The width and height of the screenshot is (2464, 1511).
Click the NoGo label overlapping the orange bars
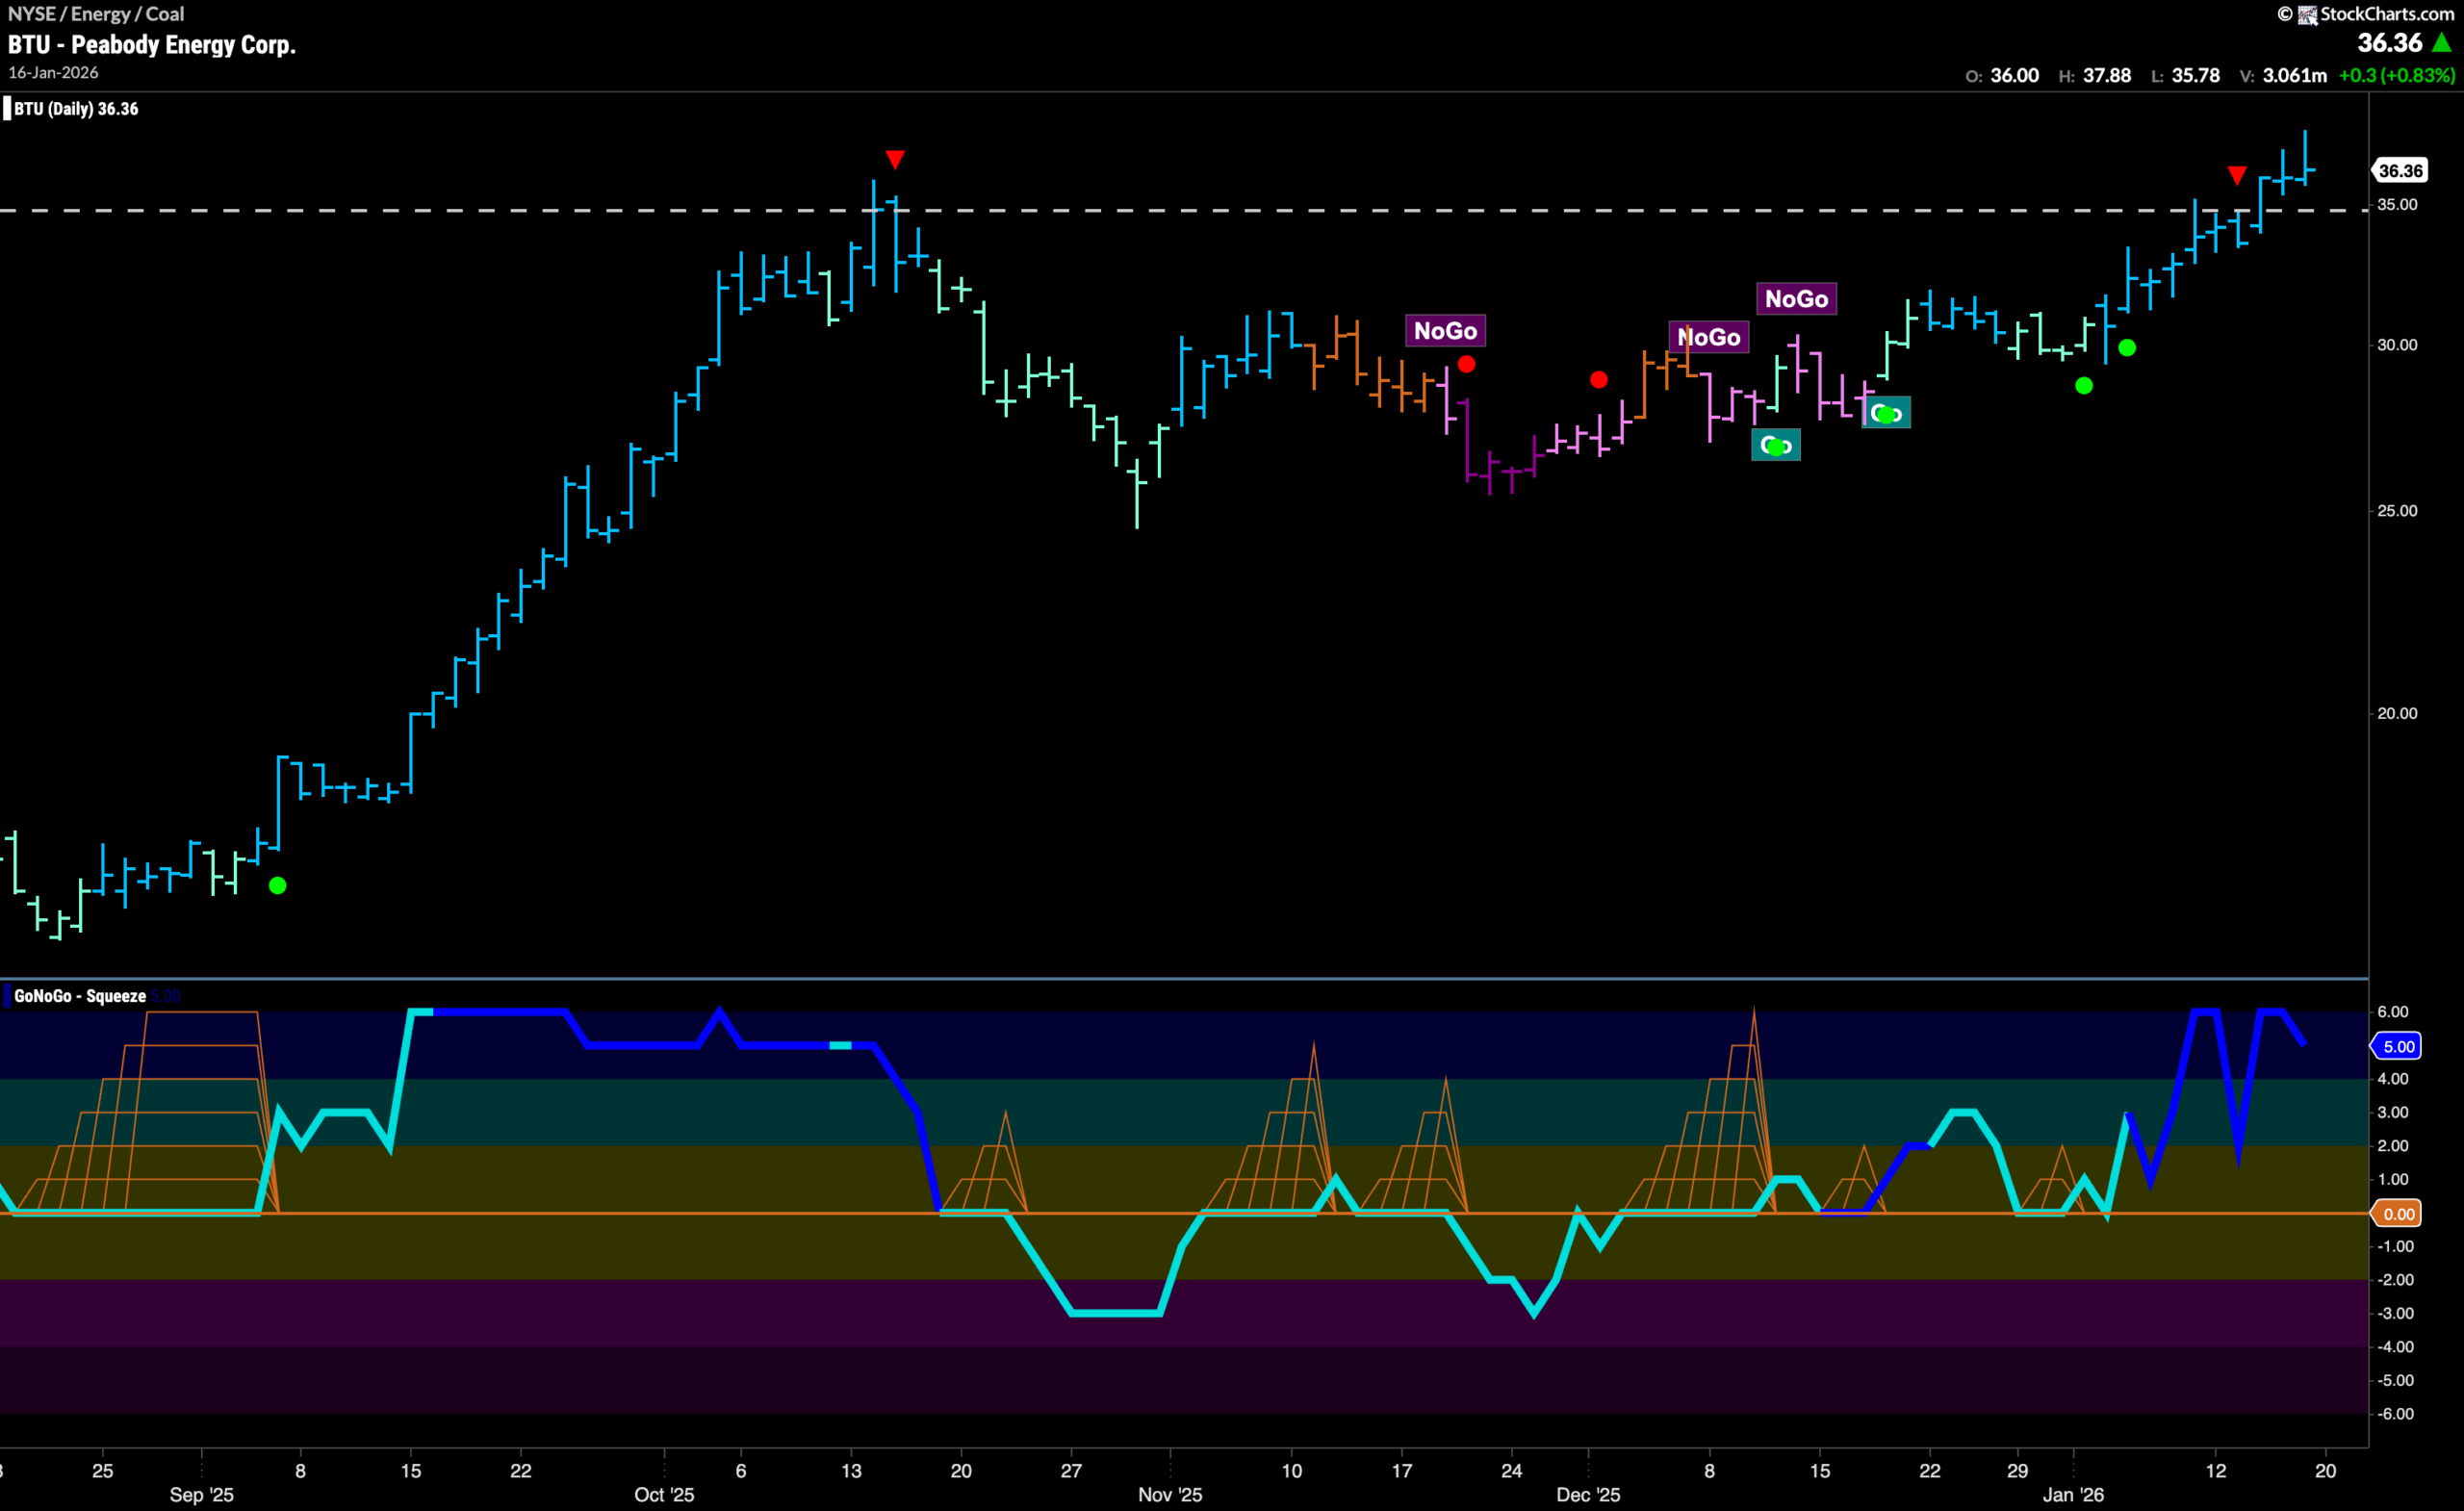pos(1709,337)
